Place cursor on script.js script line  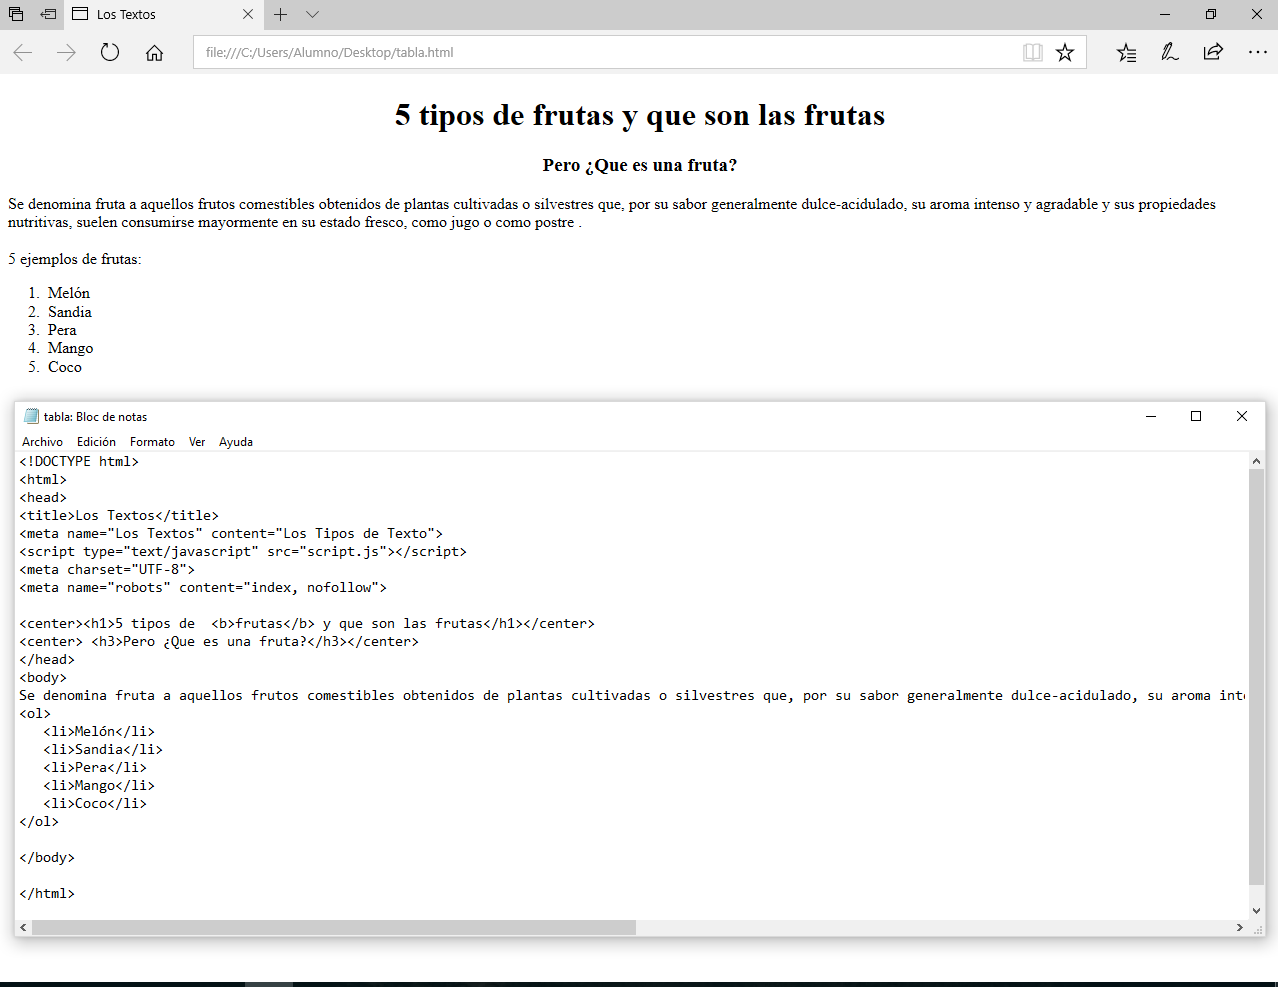(x=243, y=551)
